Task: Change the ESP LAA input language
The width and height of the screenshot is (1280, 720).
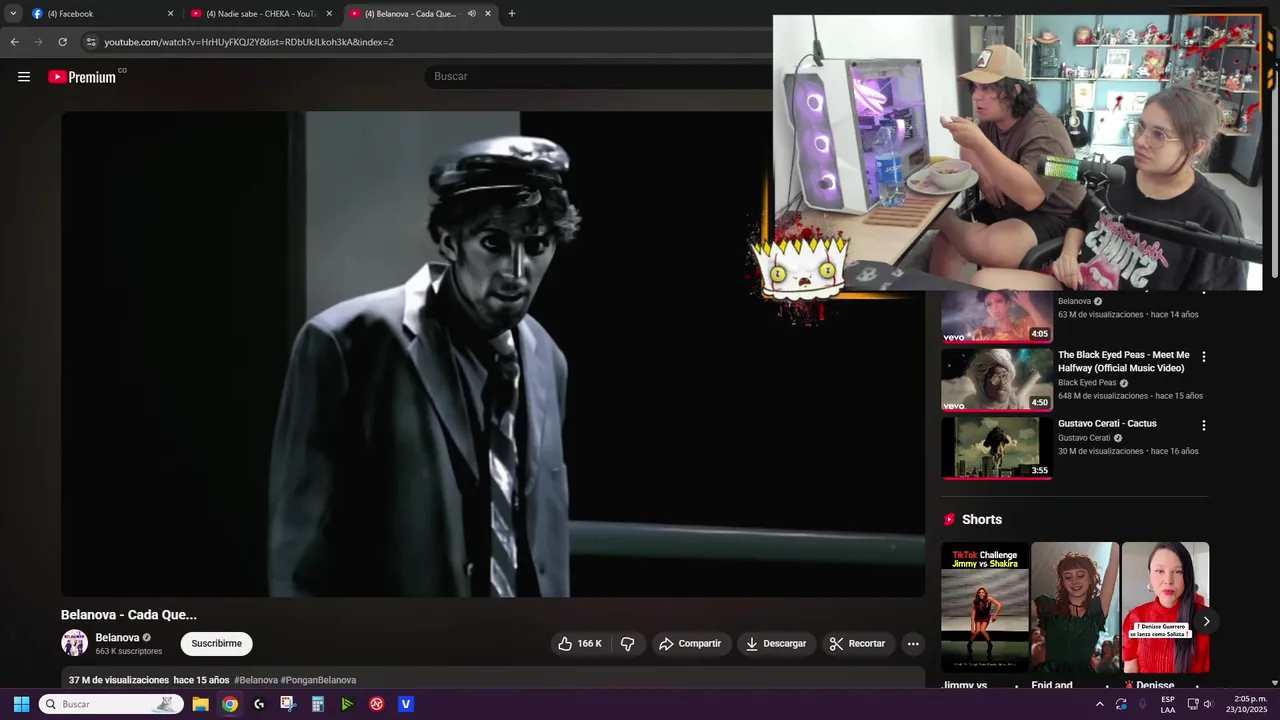Action: (x=1168, y=704)
